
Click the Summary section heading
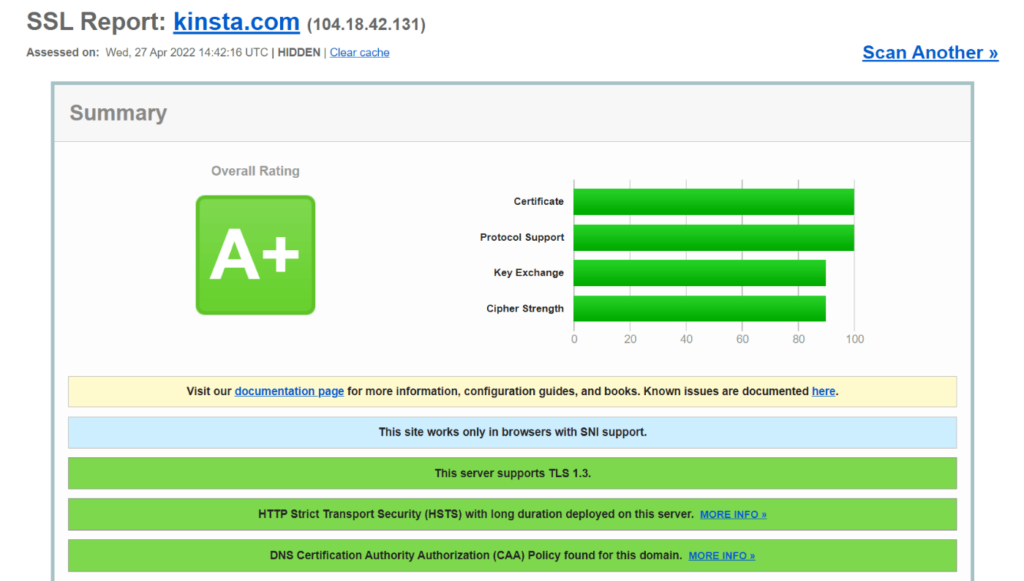[x=118, y=113]
